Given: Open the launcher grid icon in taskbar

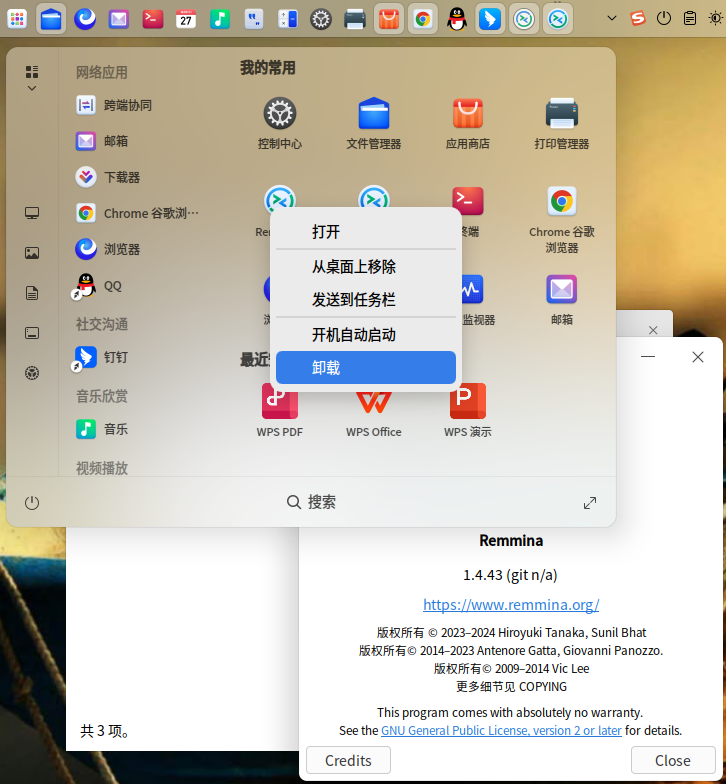Looking at the screenshot, I should (17, 19).
